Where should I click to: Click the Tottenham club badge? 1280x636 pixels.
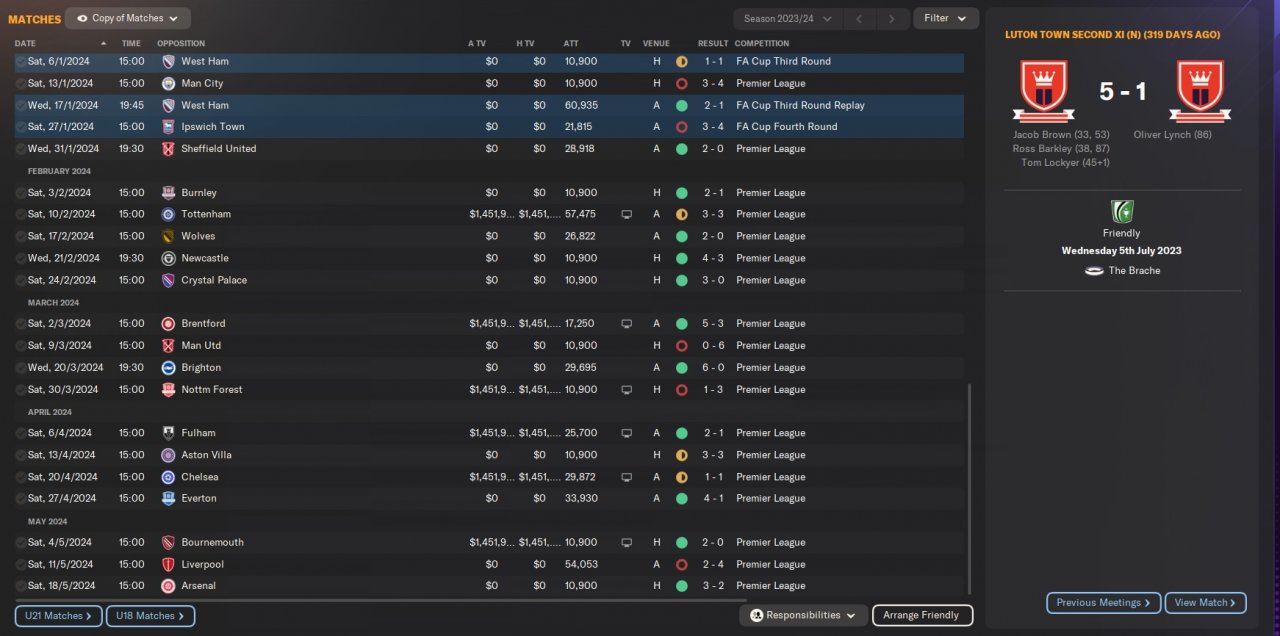[168, 215]
